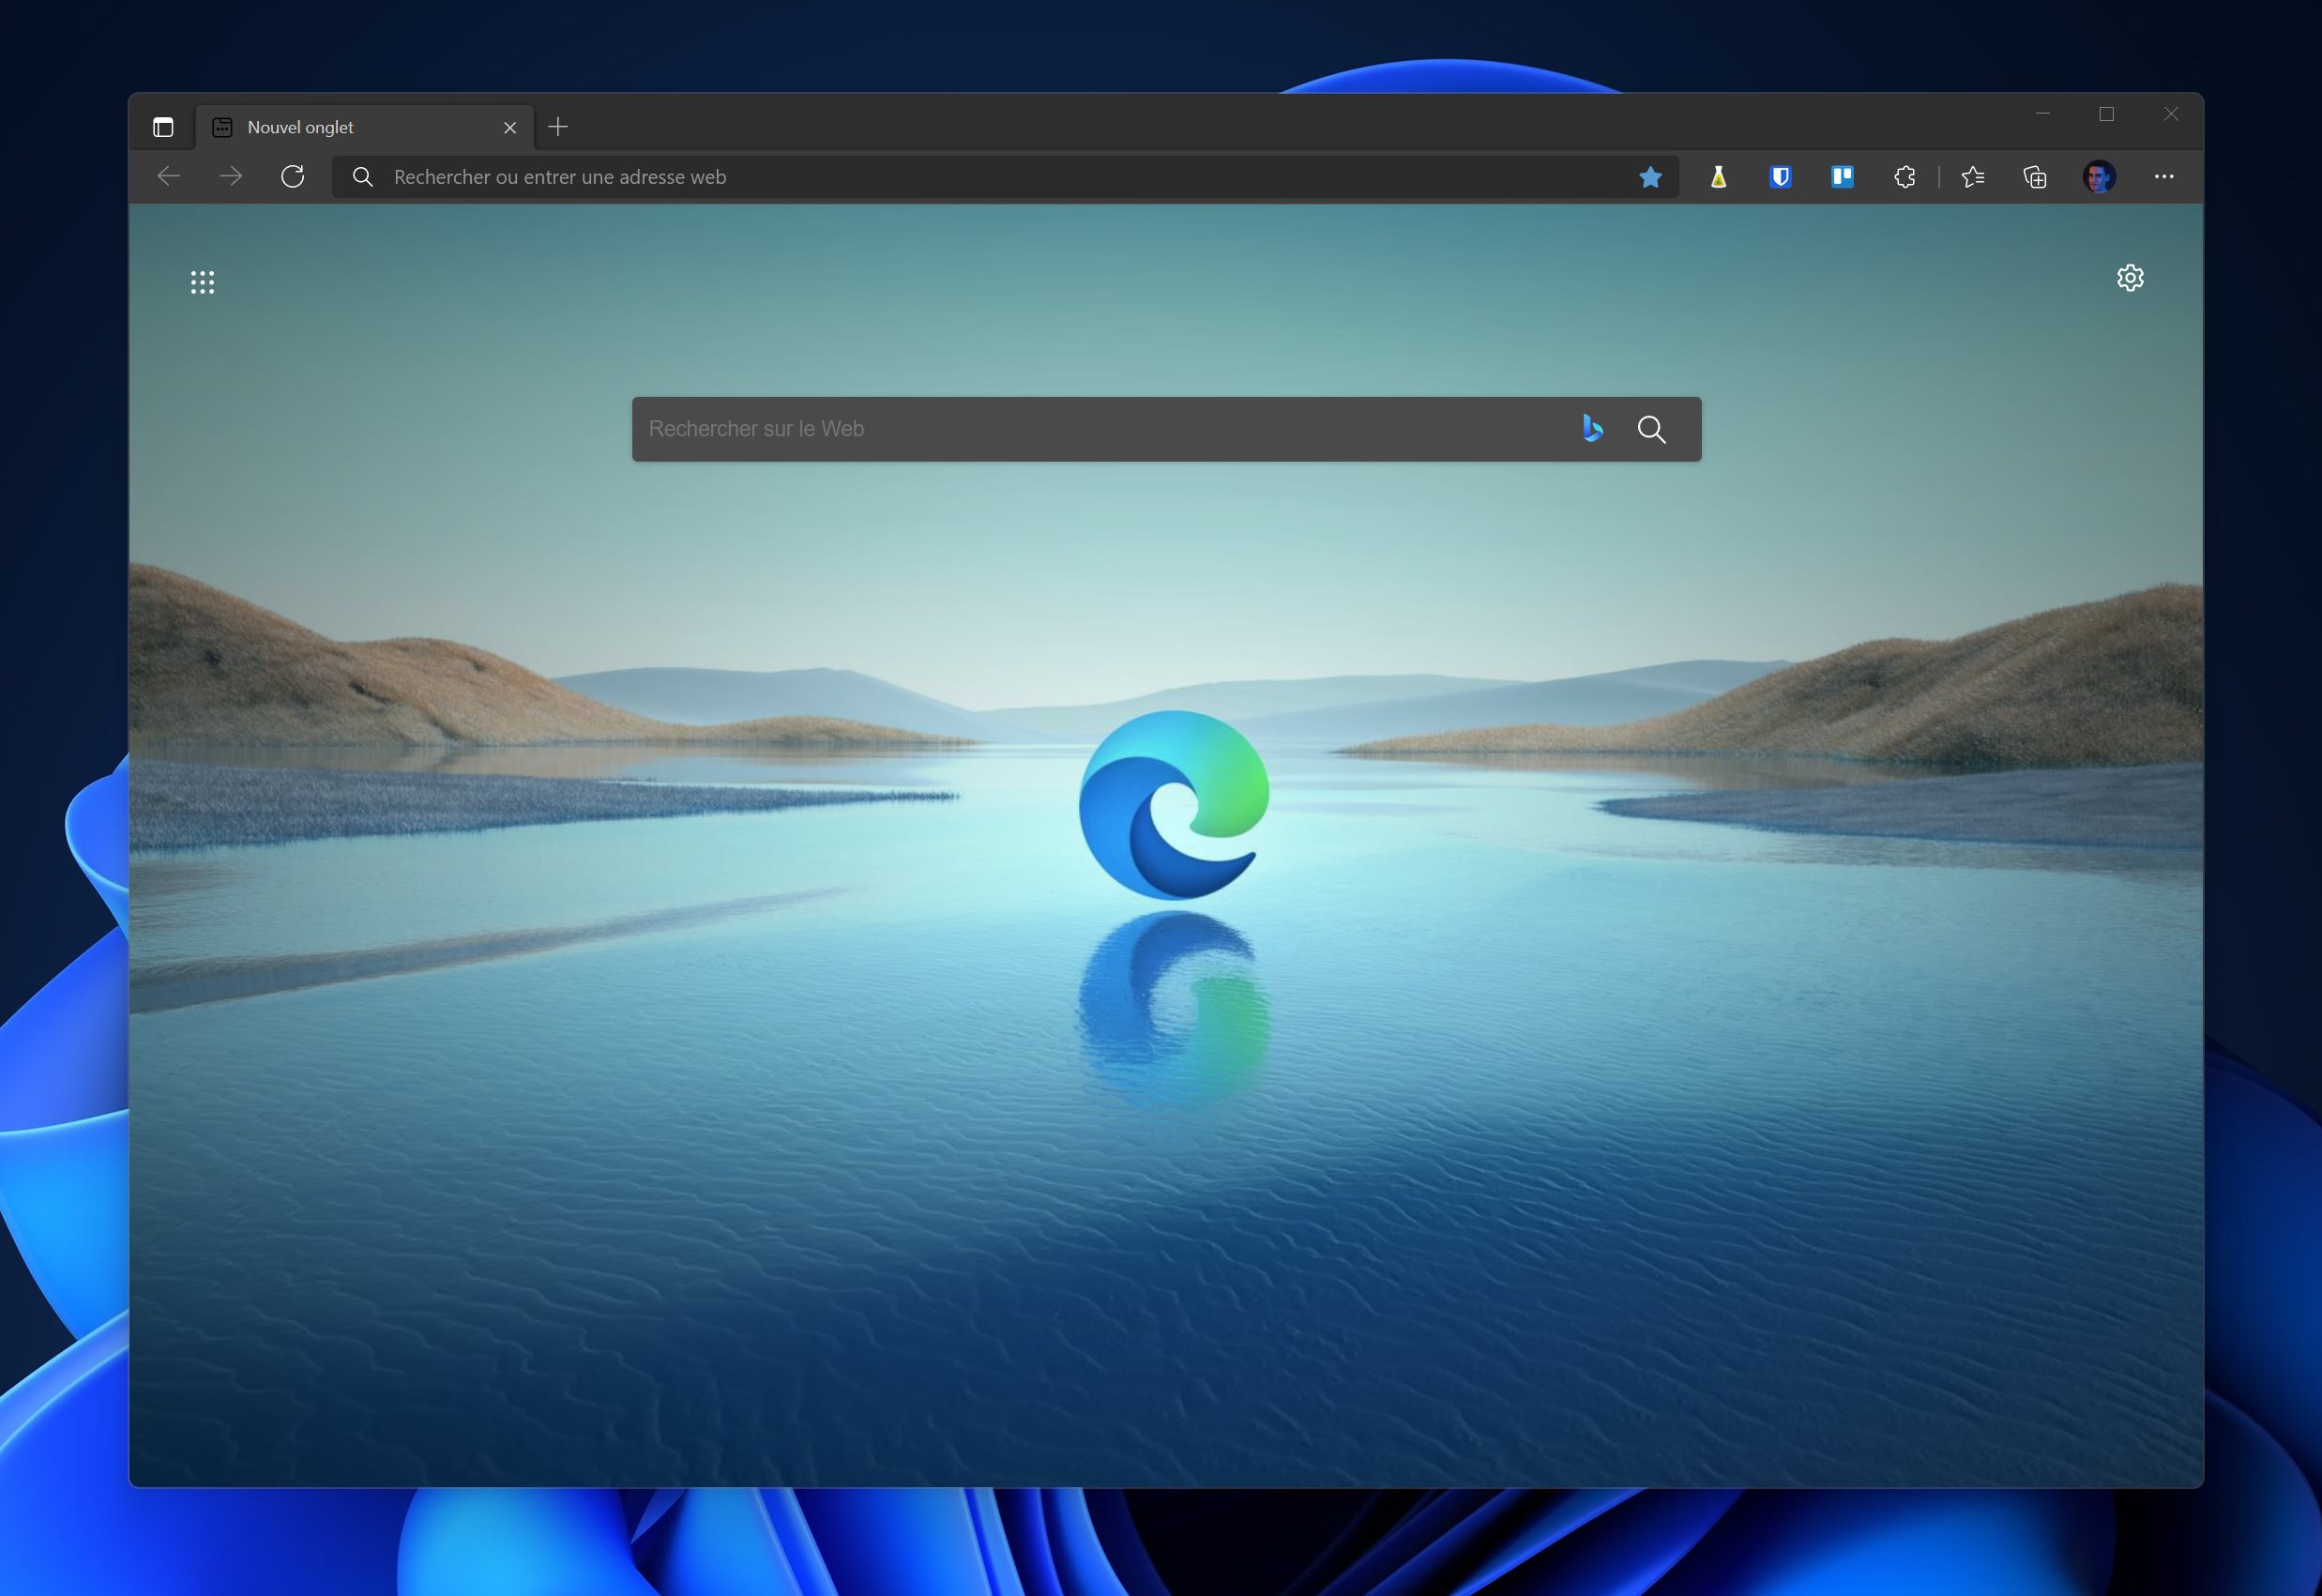Screen dimensions: 2322x1596
Task: Open the Trello extension icon
Action: click(x=1842, y=177)
